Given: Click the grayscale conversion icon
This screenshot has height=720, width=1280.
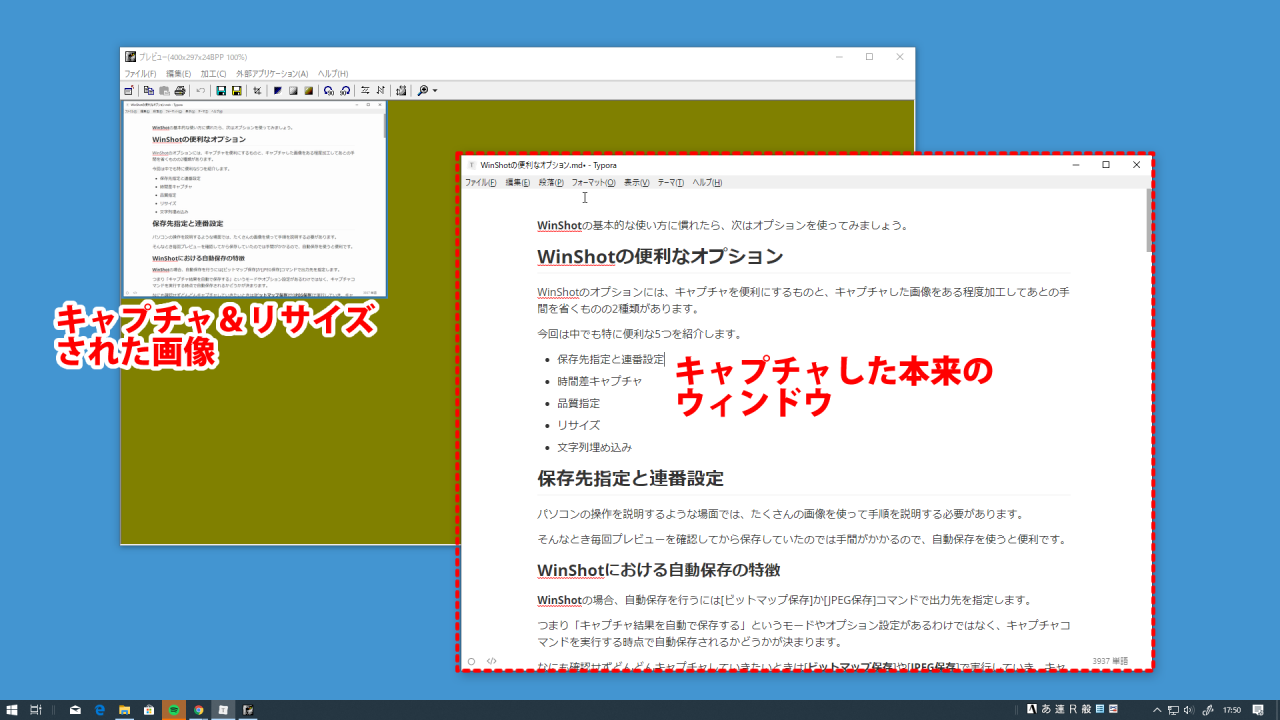Looking at the screenshot, I should [x=293, y=91].
